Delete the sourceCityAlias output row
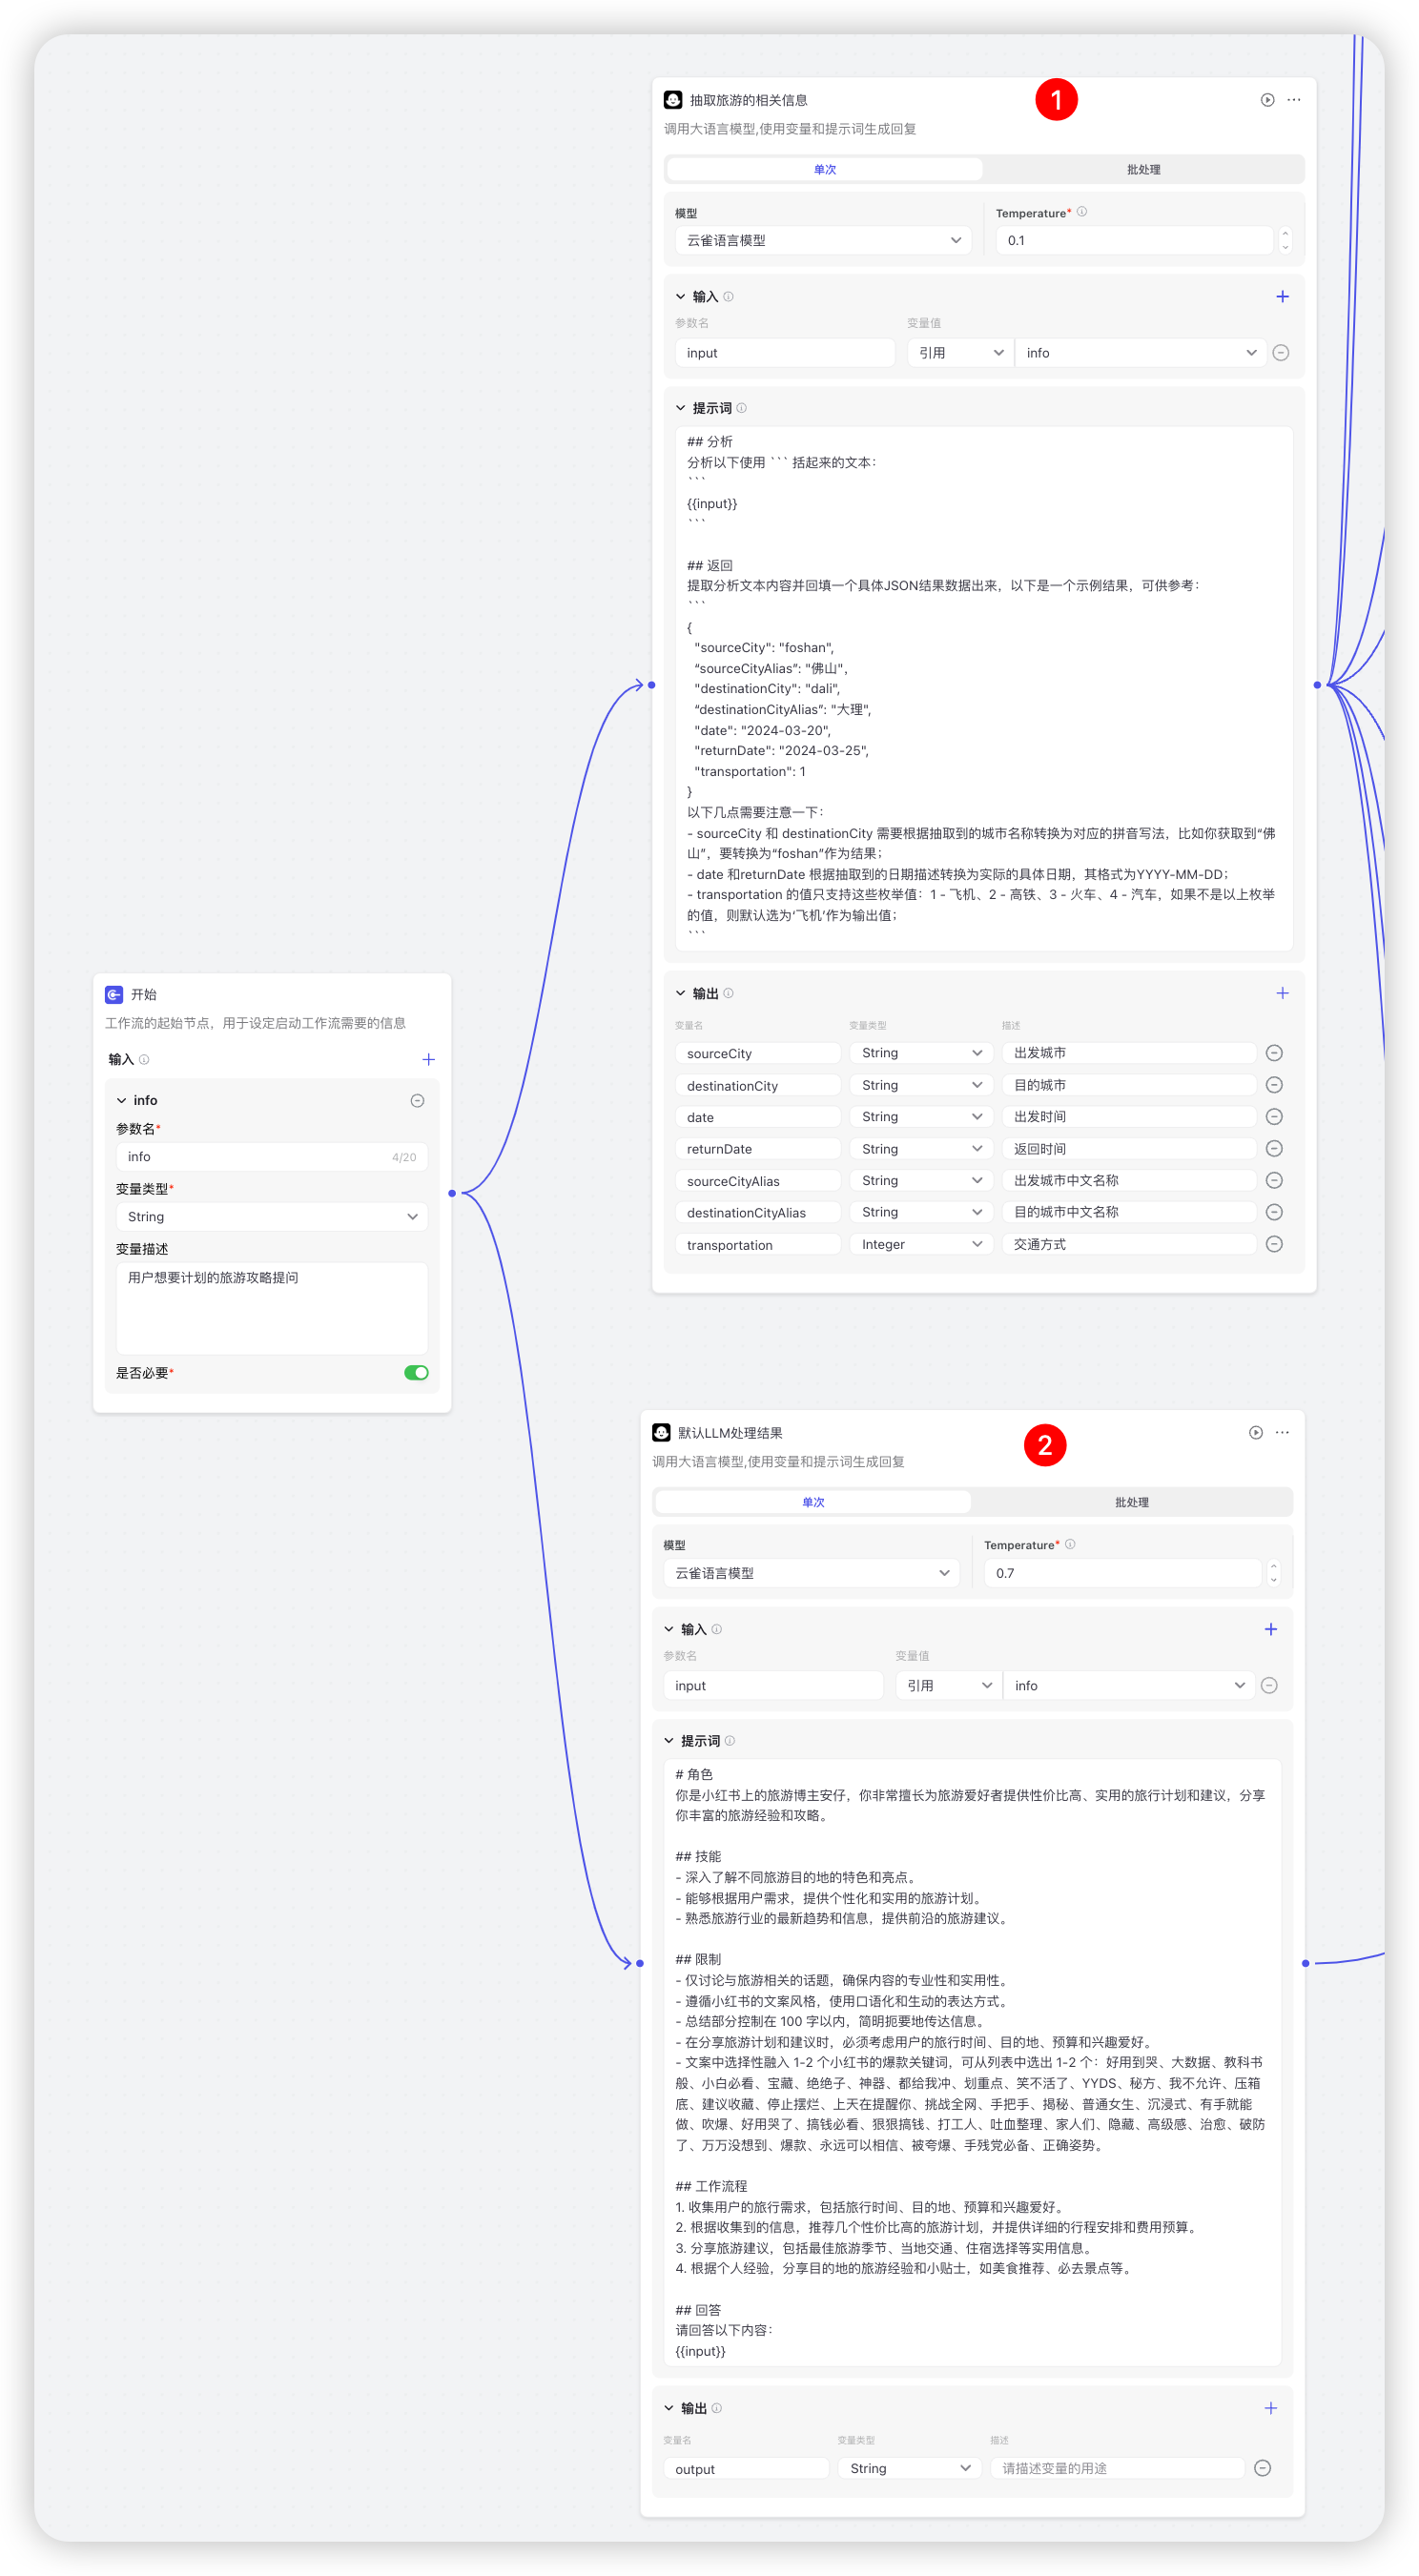This screenshot has height=2576, width=1419. (1274, 1181)
